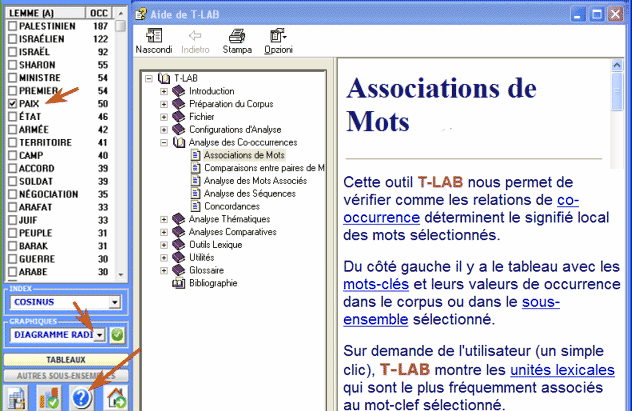Click the Aide de T-LAB title bar icon

coord(141,15)
